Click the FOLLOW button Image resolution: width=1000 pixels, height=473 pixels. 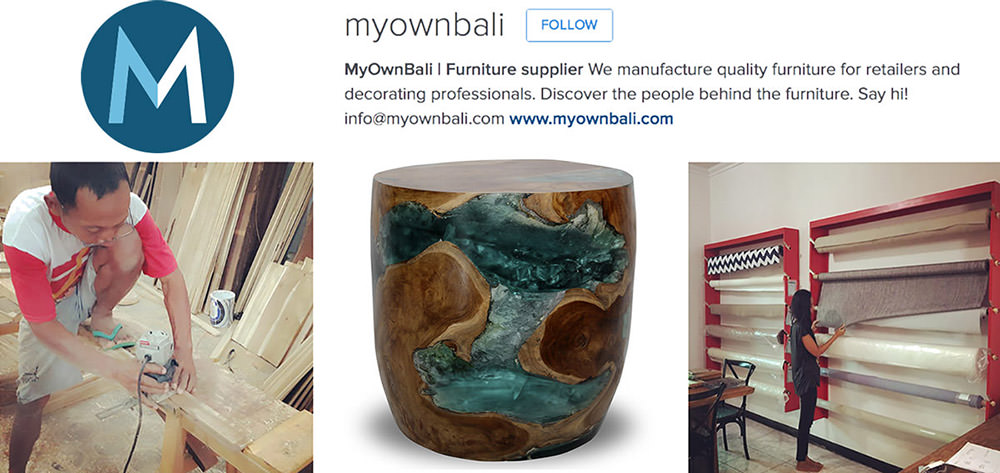point(569,25)
